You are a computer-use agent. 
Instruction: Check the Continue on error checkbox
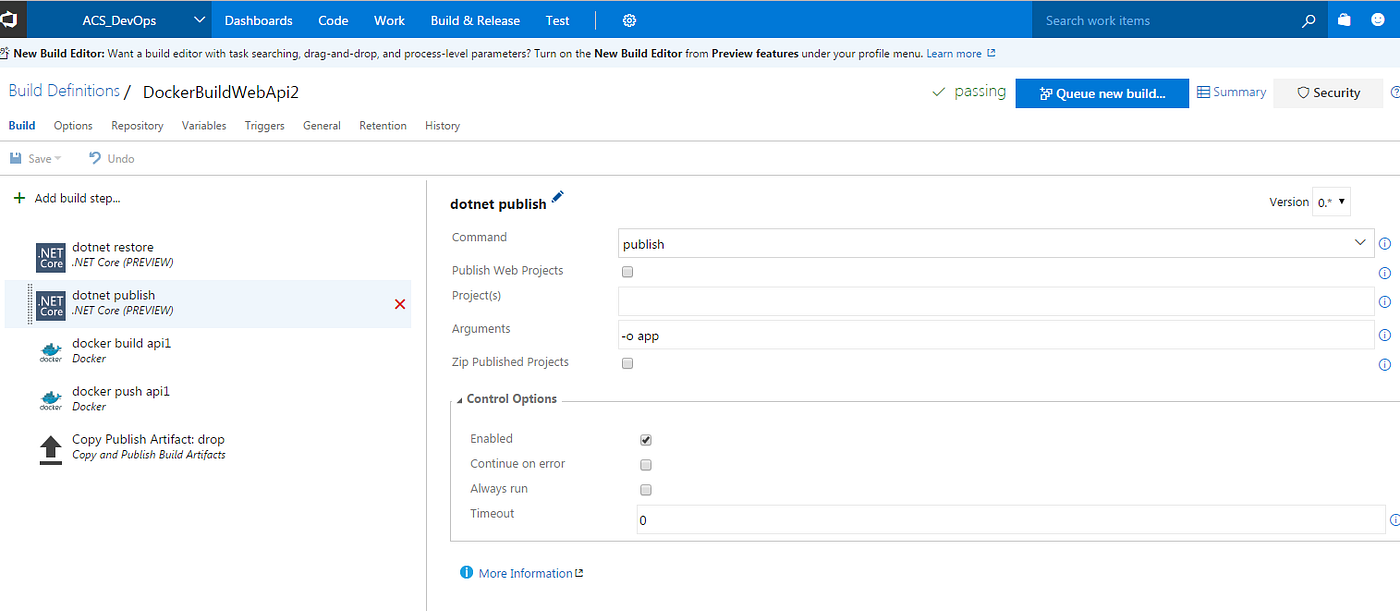click(646, 465)
